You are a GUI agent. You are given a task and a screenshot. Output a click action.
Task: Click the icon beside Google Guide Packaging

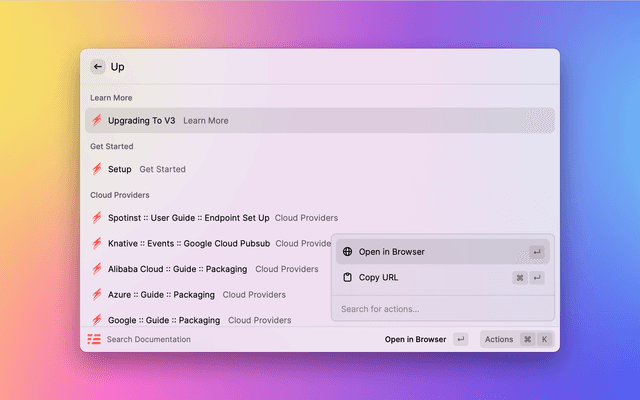[x=97, y=320]
